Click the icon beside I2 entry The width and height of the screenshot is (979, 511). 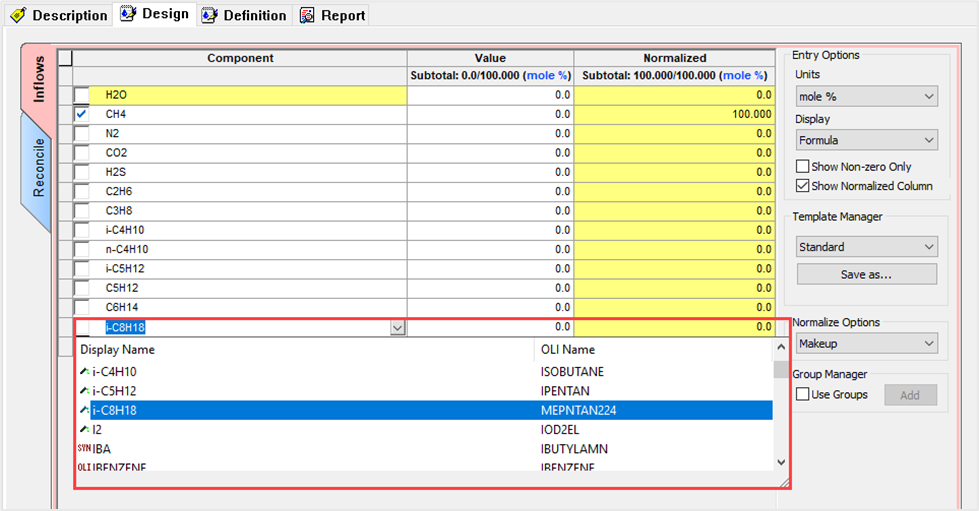point(85,429)
